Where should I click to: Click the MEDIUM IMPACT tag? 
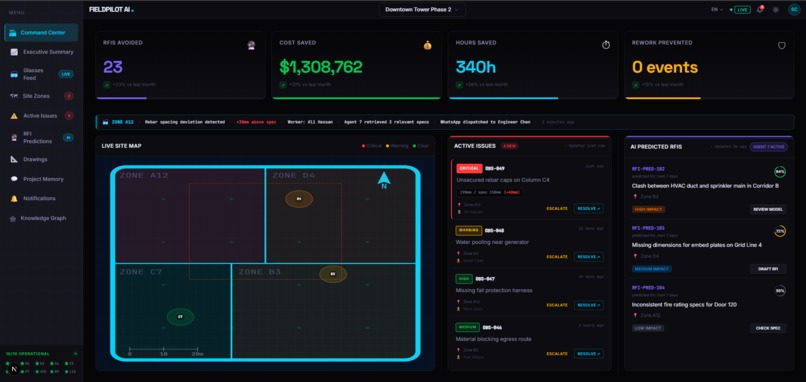pyautogui.click(x=651, y=269)
